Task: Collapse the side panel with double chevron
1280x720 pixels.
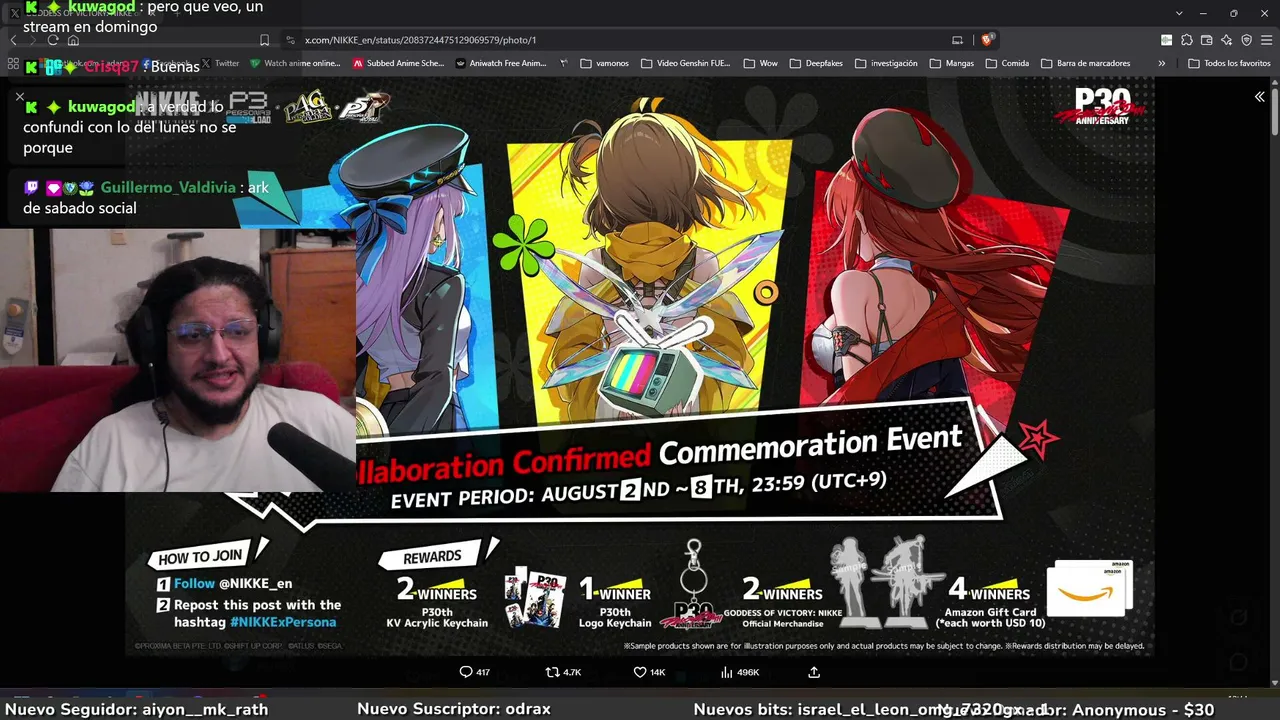Action: tap(1260, 97)
